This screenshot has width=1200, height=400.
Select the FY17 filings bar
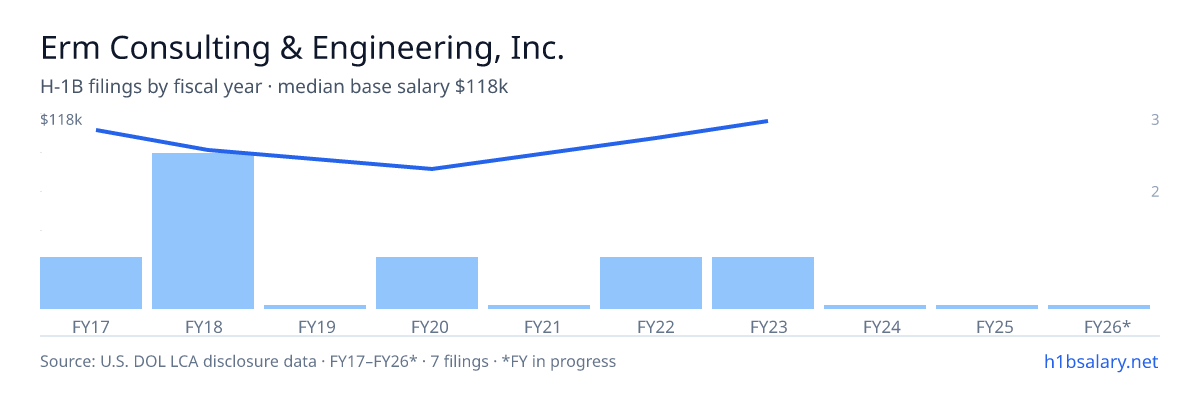tap(91, 283)
